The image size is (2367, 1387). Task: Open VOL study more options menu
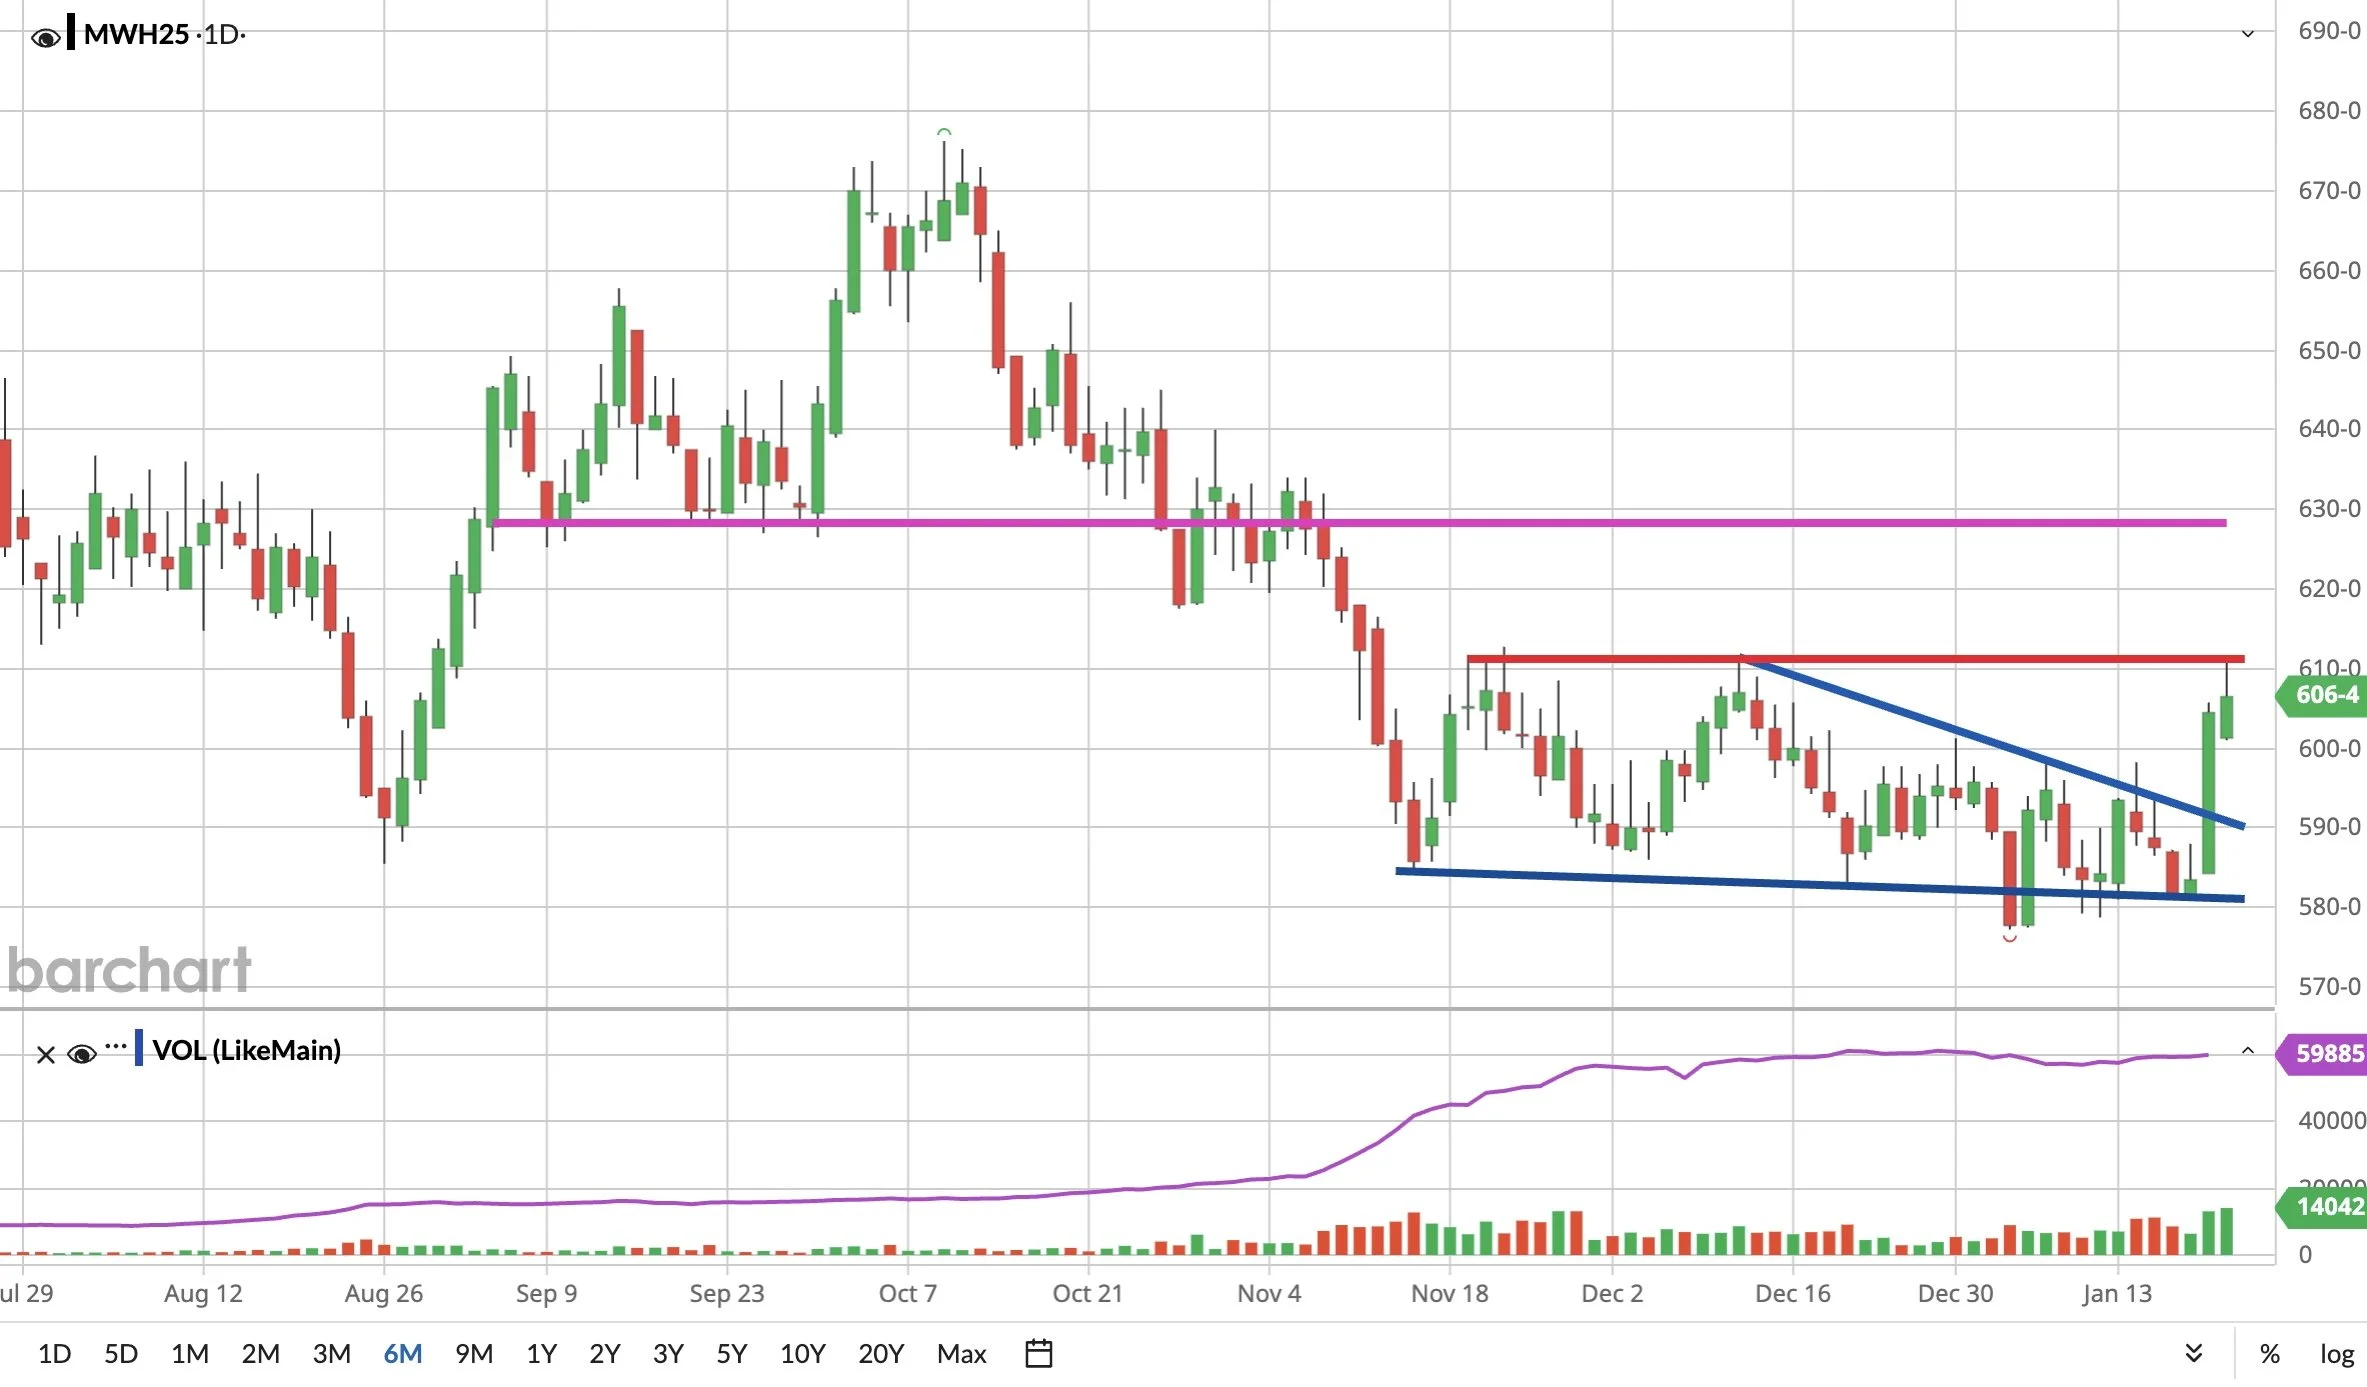point(116,1047)
